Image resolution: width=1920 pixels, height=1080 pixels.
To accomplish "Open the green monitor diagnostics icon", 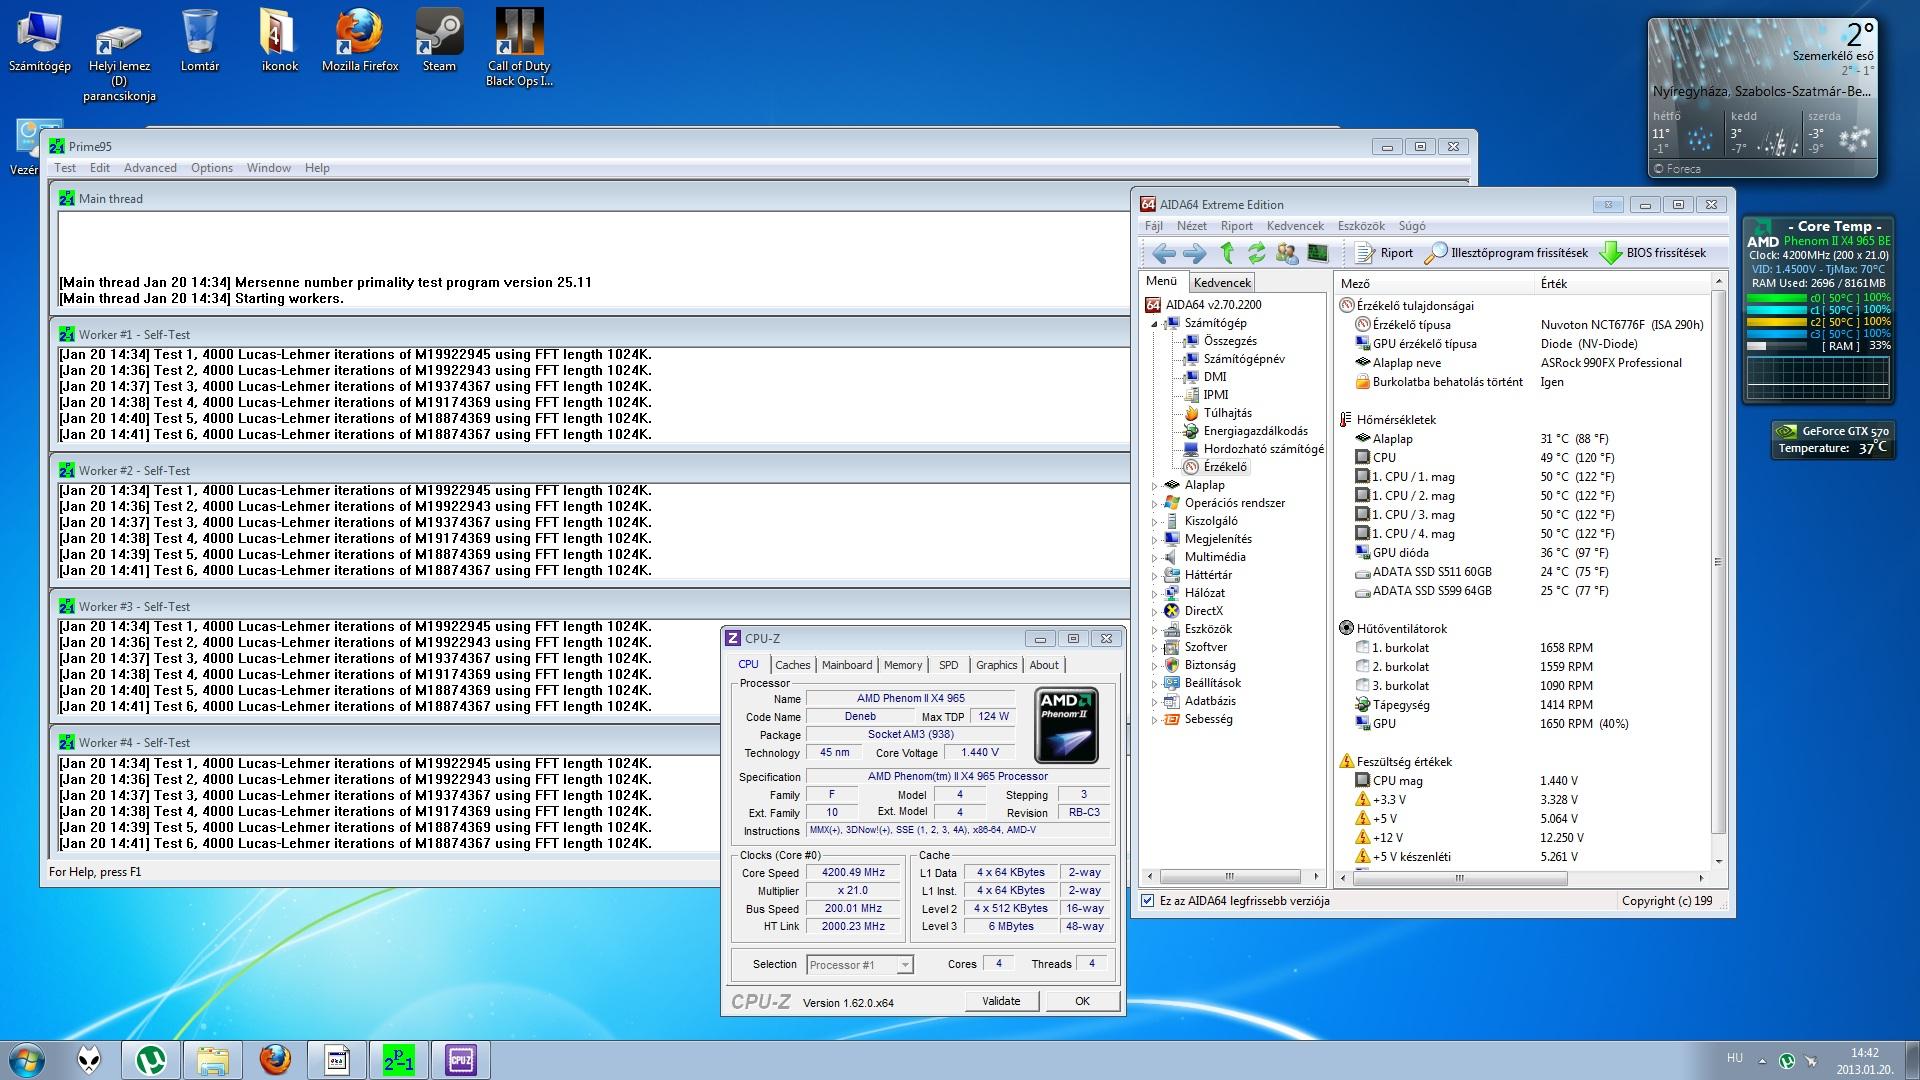I will click(x=1318, y=253).
